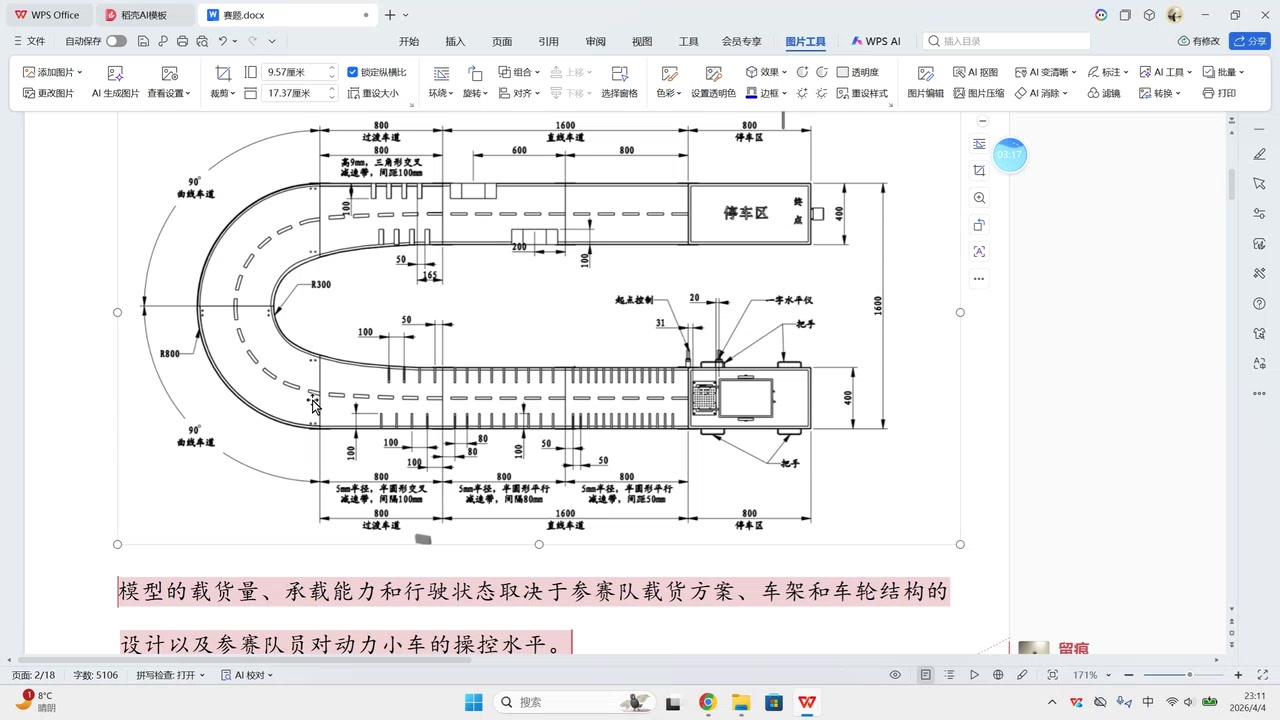Screen dimensions: 1280x720
Task: Open the help icon in right sidebar
Action: point(1259,304)
